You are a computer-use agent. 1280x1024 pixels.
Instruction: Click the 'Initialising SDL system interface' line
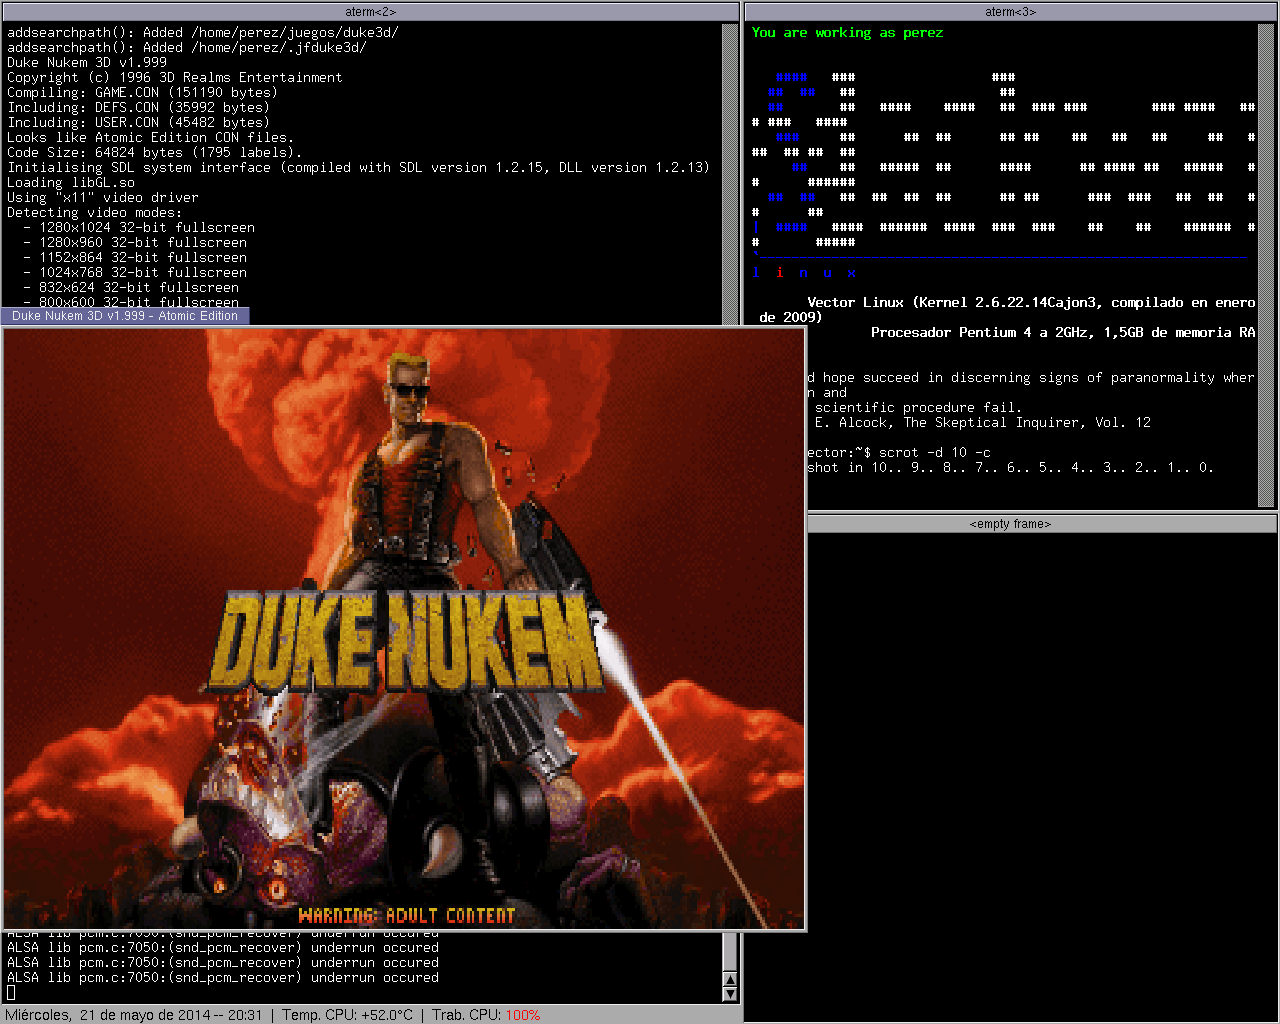(359, 167)
